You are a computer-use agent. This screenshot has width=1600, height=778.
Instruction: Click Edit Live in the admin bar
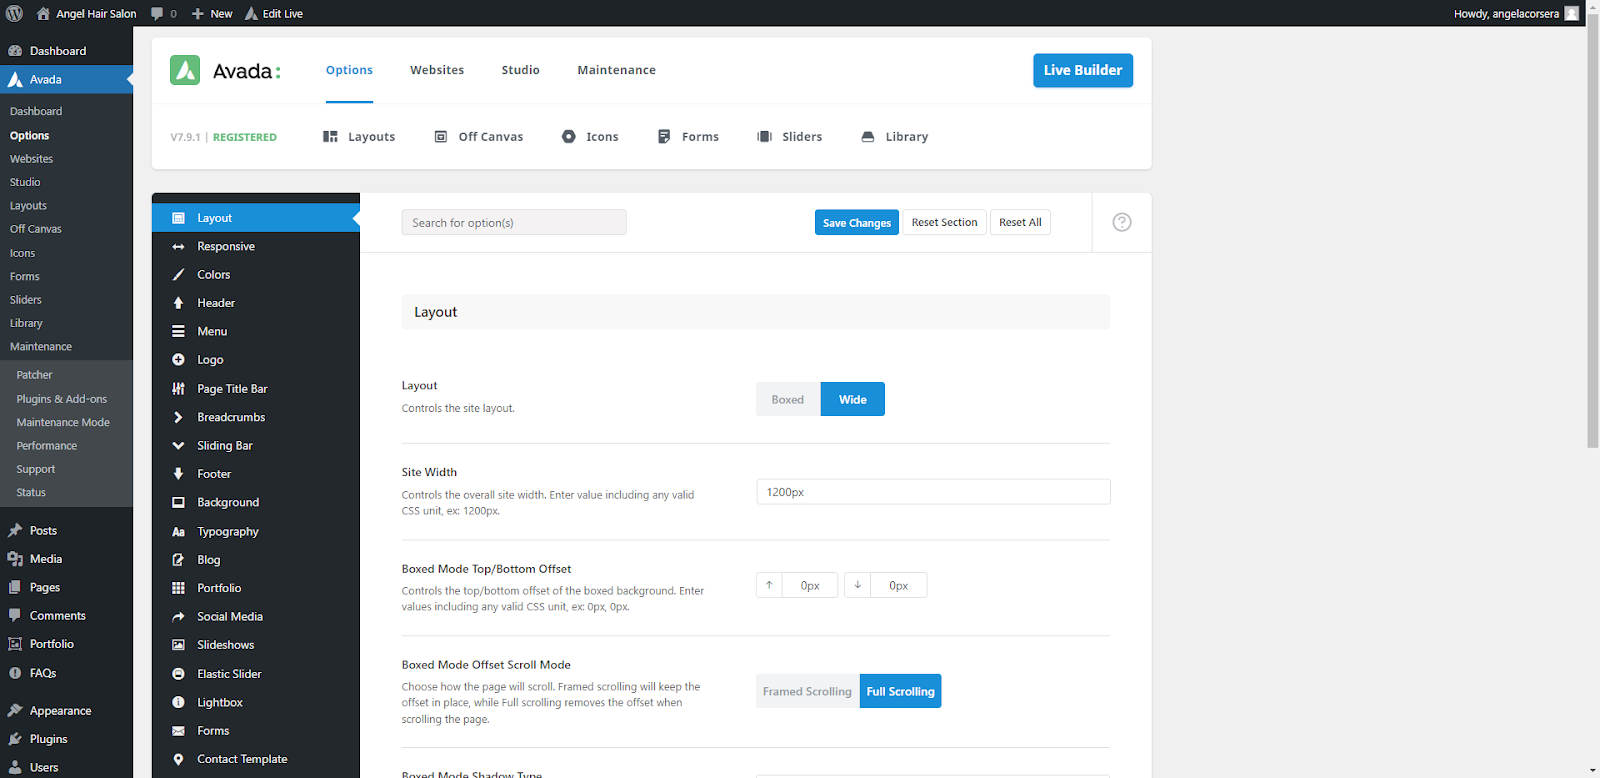(274, 14)
